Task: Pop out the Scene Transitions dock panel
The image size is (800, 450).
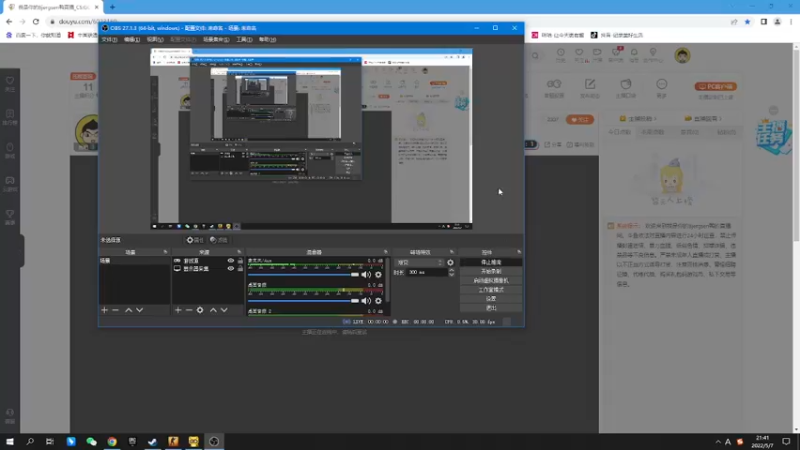Action: 452,252
